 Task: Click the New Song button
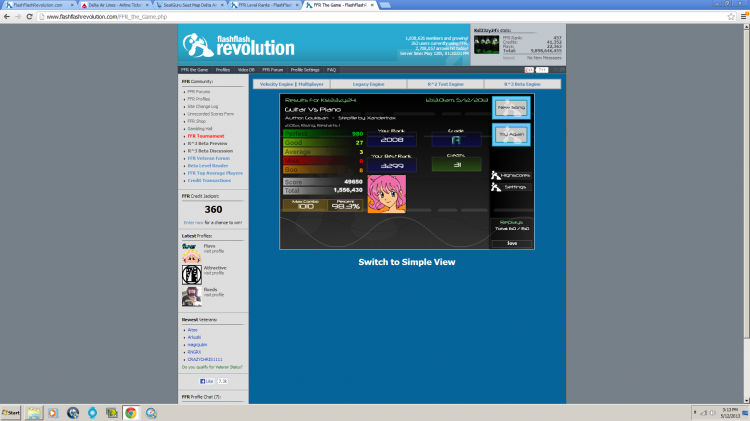tap(511, 108)
